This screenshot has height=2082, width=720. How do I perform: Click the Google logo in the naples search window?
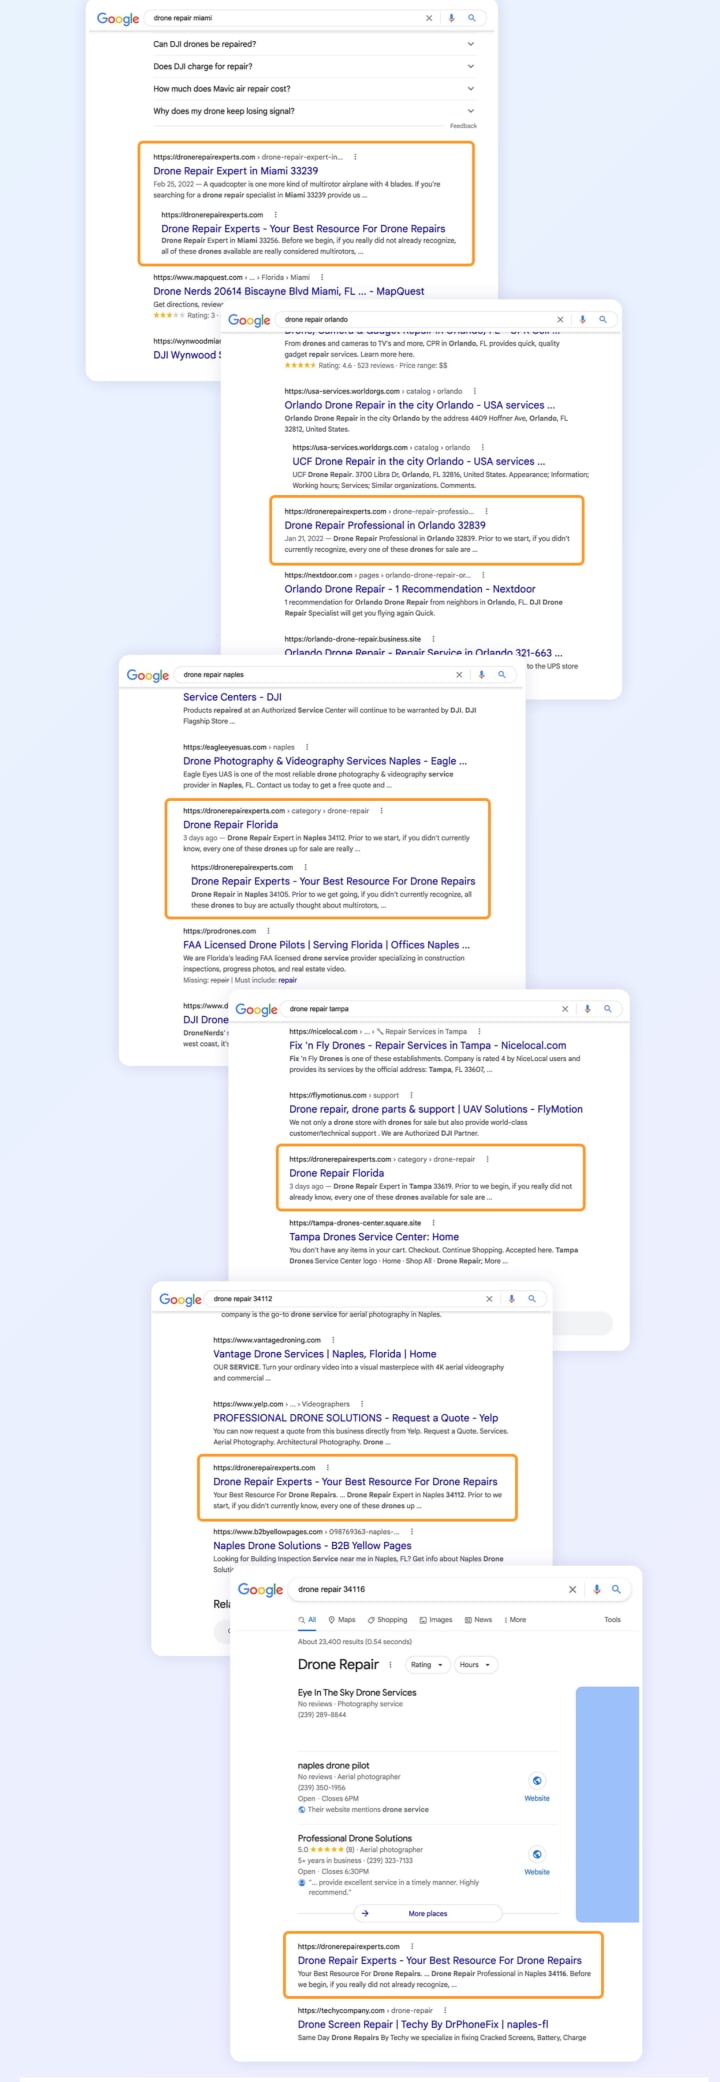[x=148, y=676]
